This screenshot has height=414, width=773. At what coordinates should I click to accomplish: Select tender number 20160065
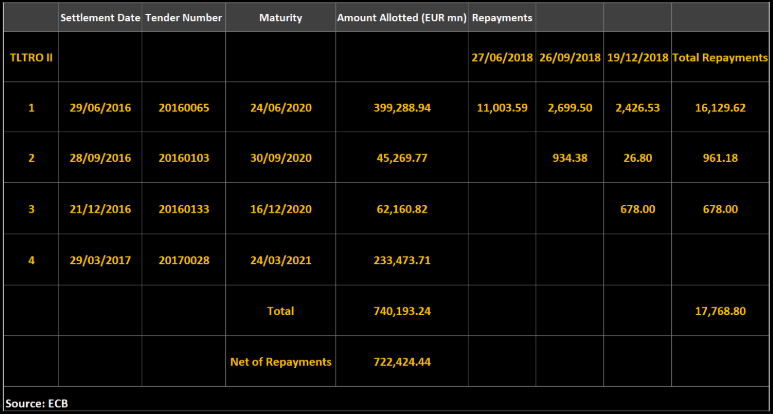point(184,107)
